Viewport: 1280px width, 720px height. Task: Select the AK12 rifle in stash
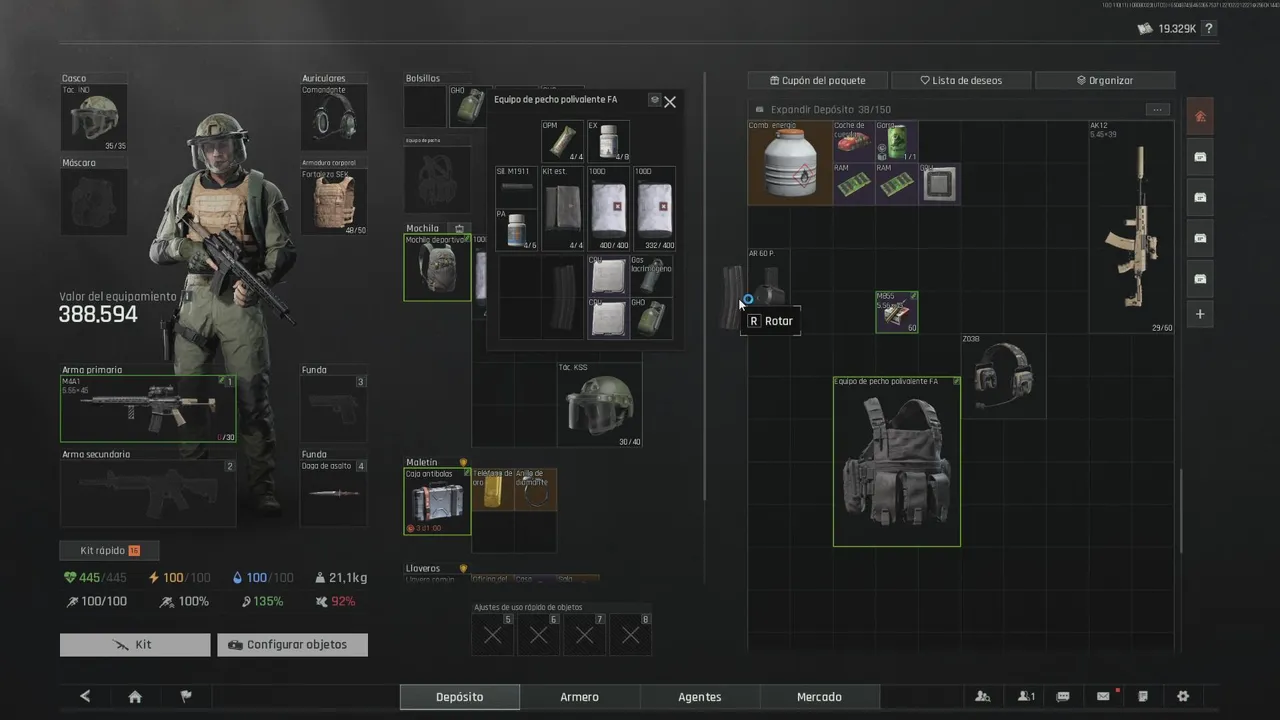pos(1132,227)
